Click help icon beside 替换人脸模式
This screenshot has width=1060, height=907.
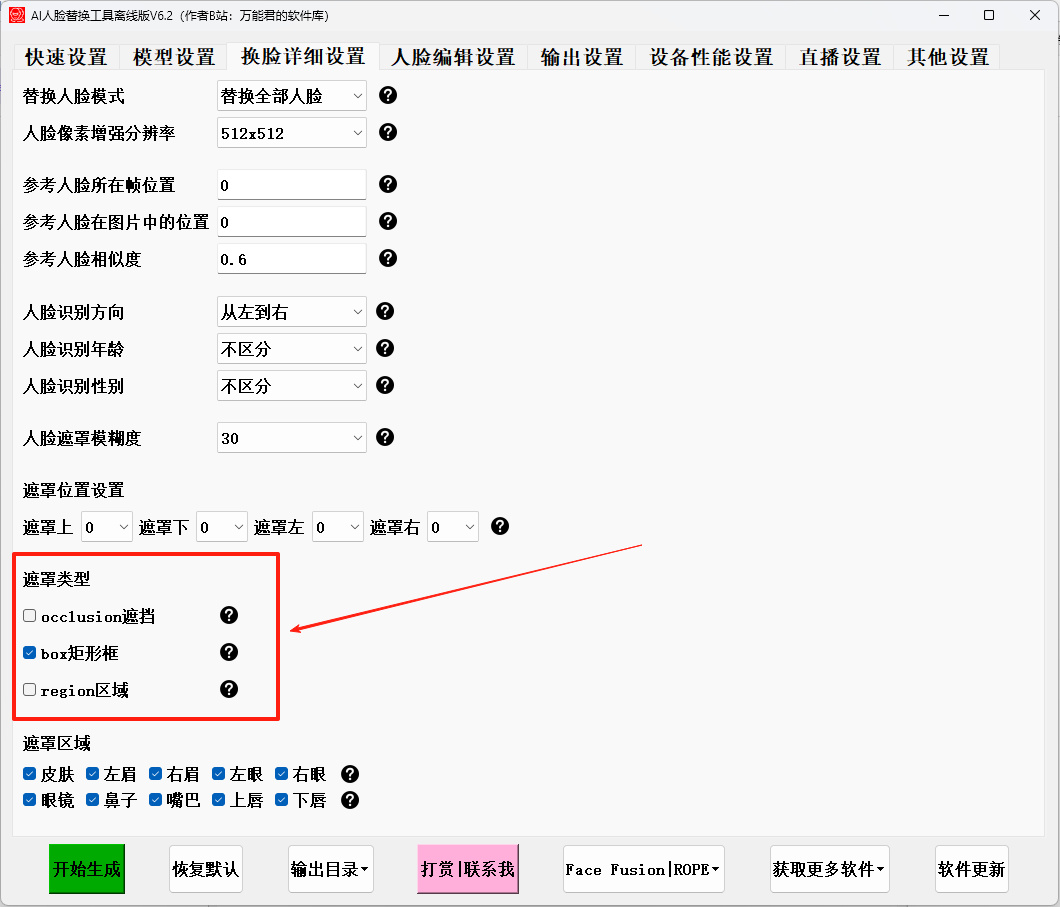[x=388, y=95]
